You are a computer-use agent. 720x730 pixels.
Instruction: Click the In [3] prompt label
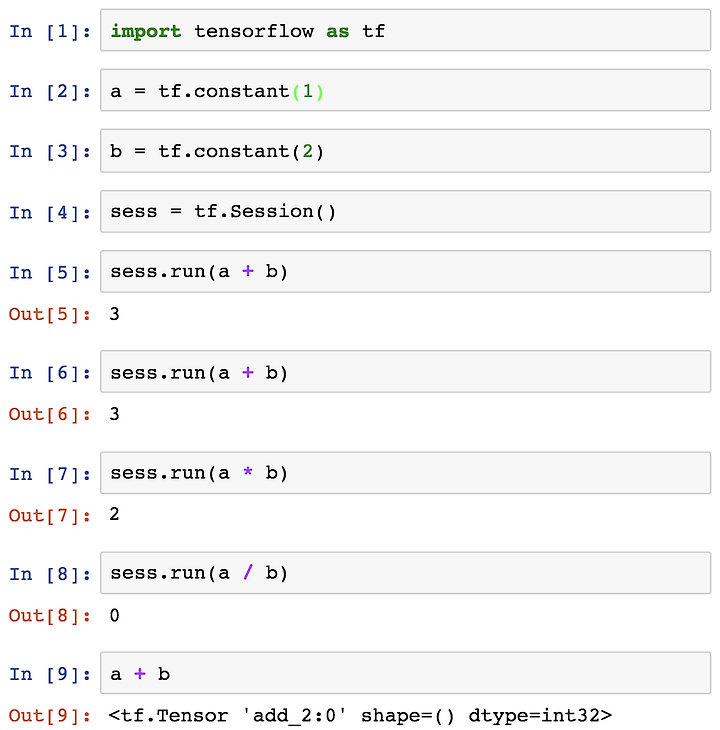50,152
